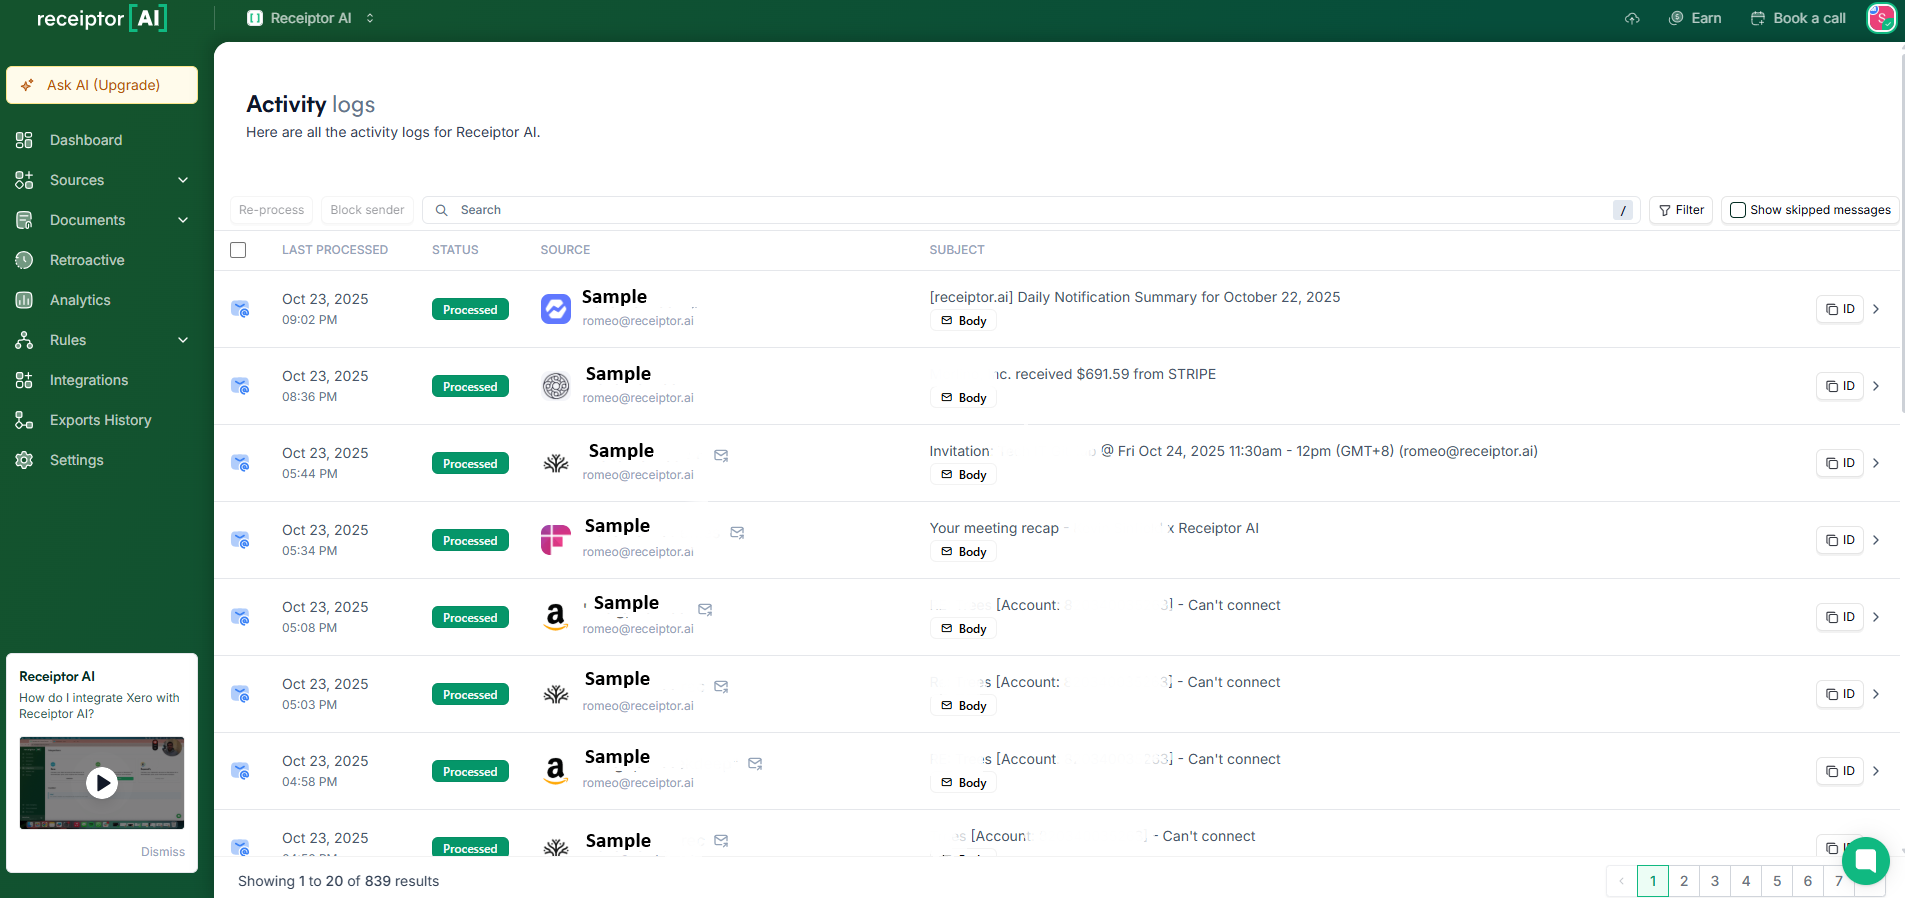
Task: Click Book a call link
Action: [1798, 18]
